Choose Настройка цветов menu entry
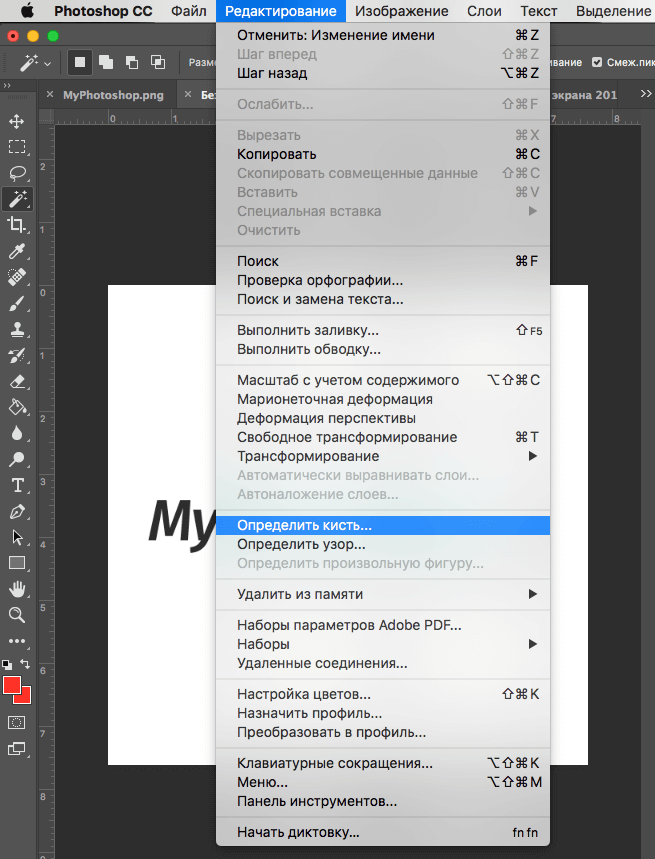Screen dimensions: 655x859 (x=383, y=694)
